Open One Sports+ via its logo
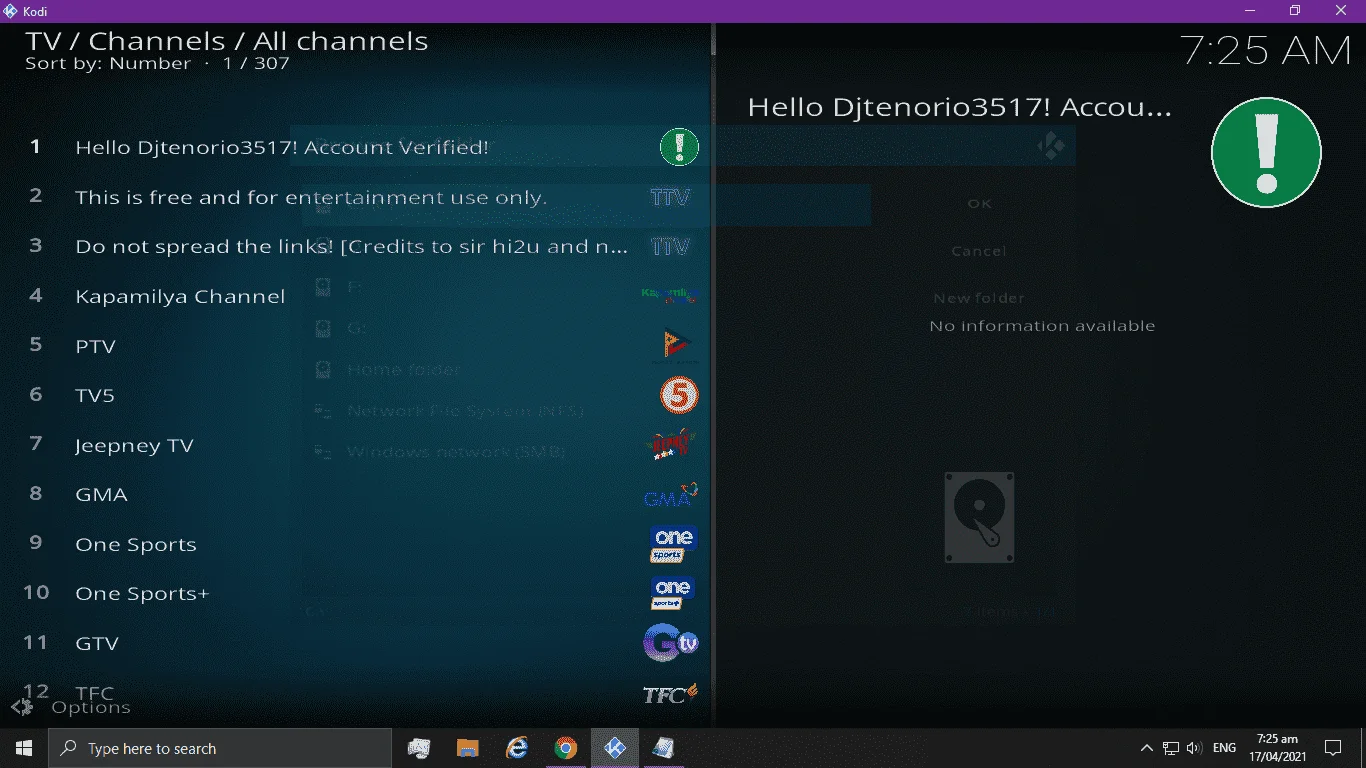Screen dimensions: 1366x768 click(673, 594)
